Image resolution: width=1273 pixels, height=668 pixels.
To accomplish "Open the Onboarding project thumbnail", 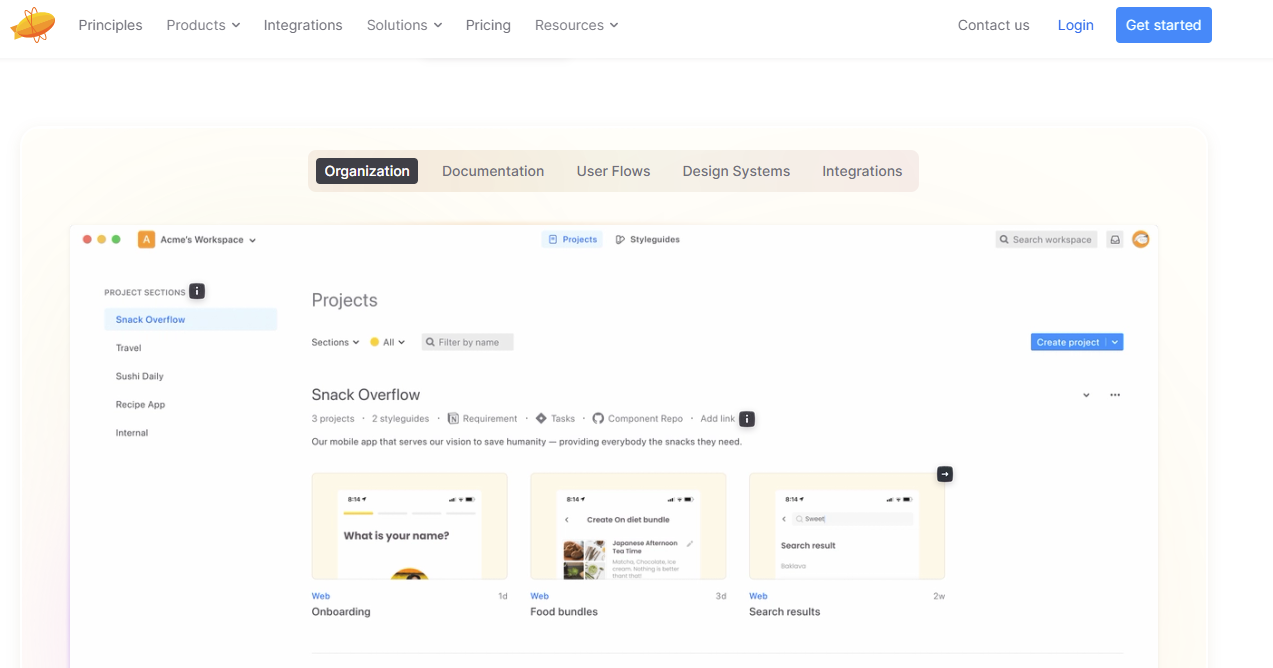I will click(x=409, y=526).
